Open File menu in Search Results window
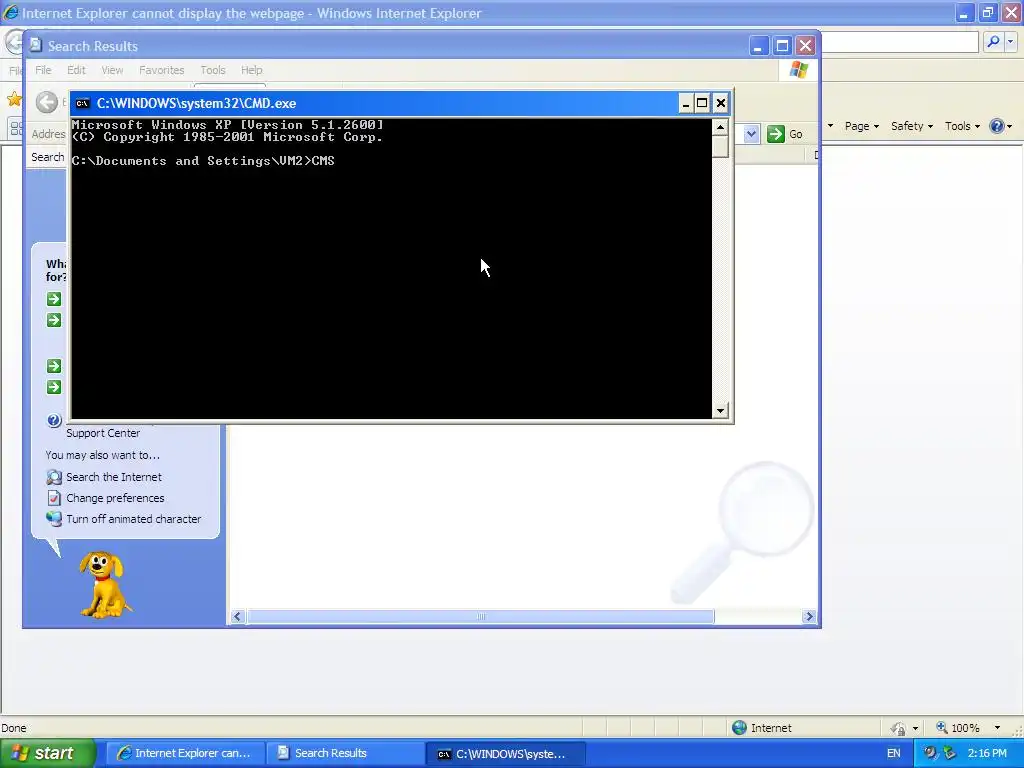1024x768 pixels. tap(43, 70)
